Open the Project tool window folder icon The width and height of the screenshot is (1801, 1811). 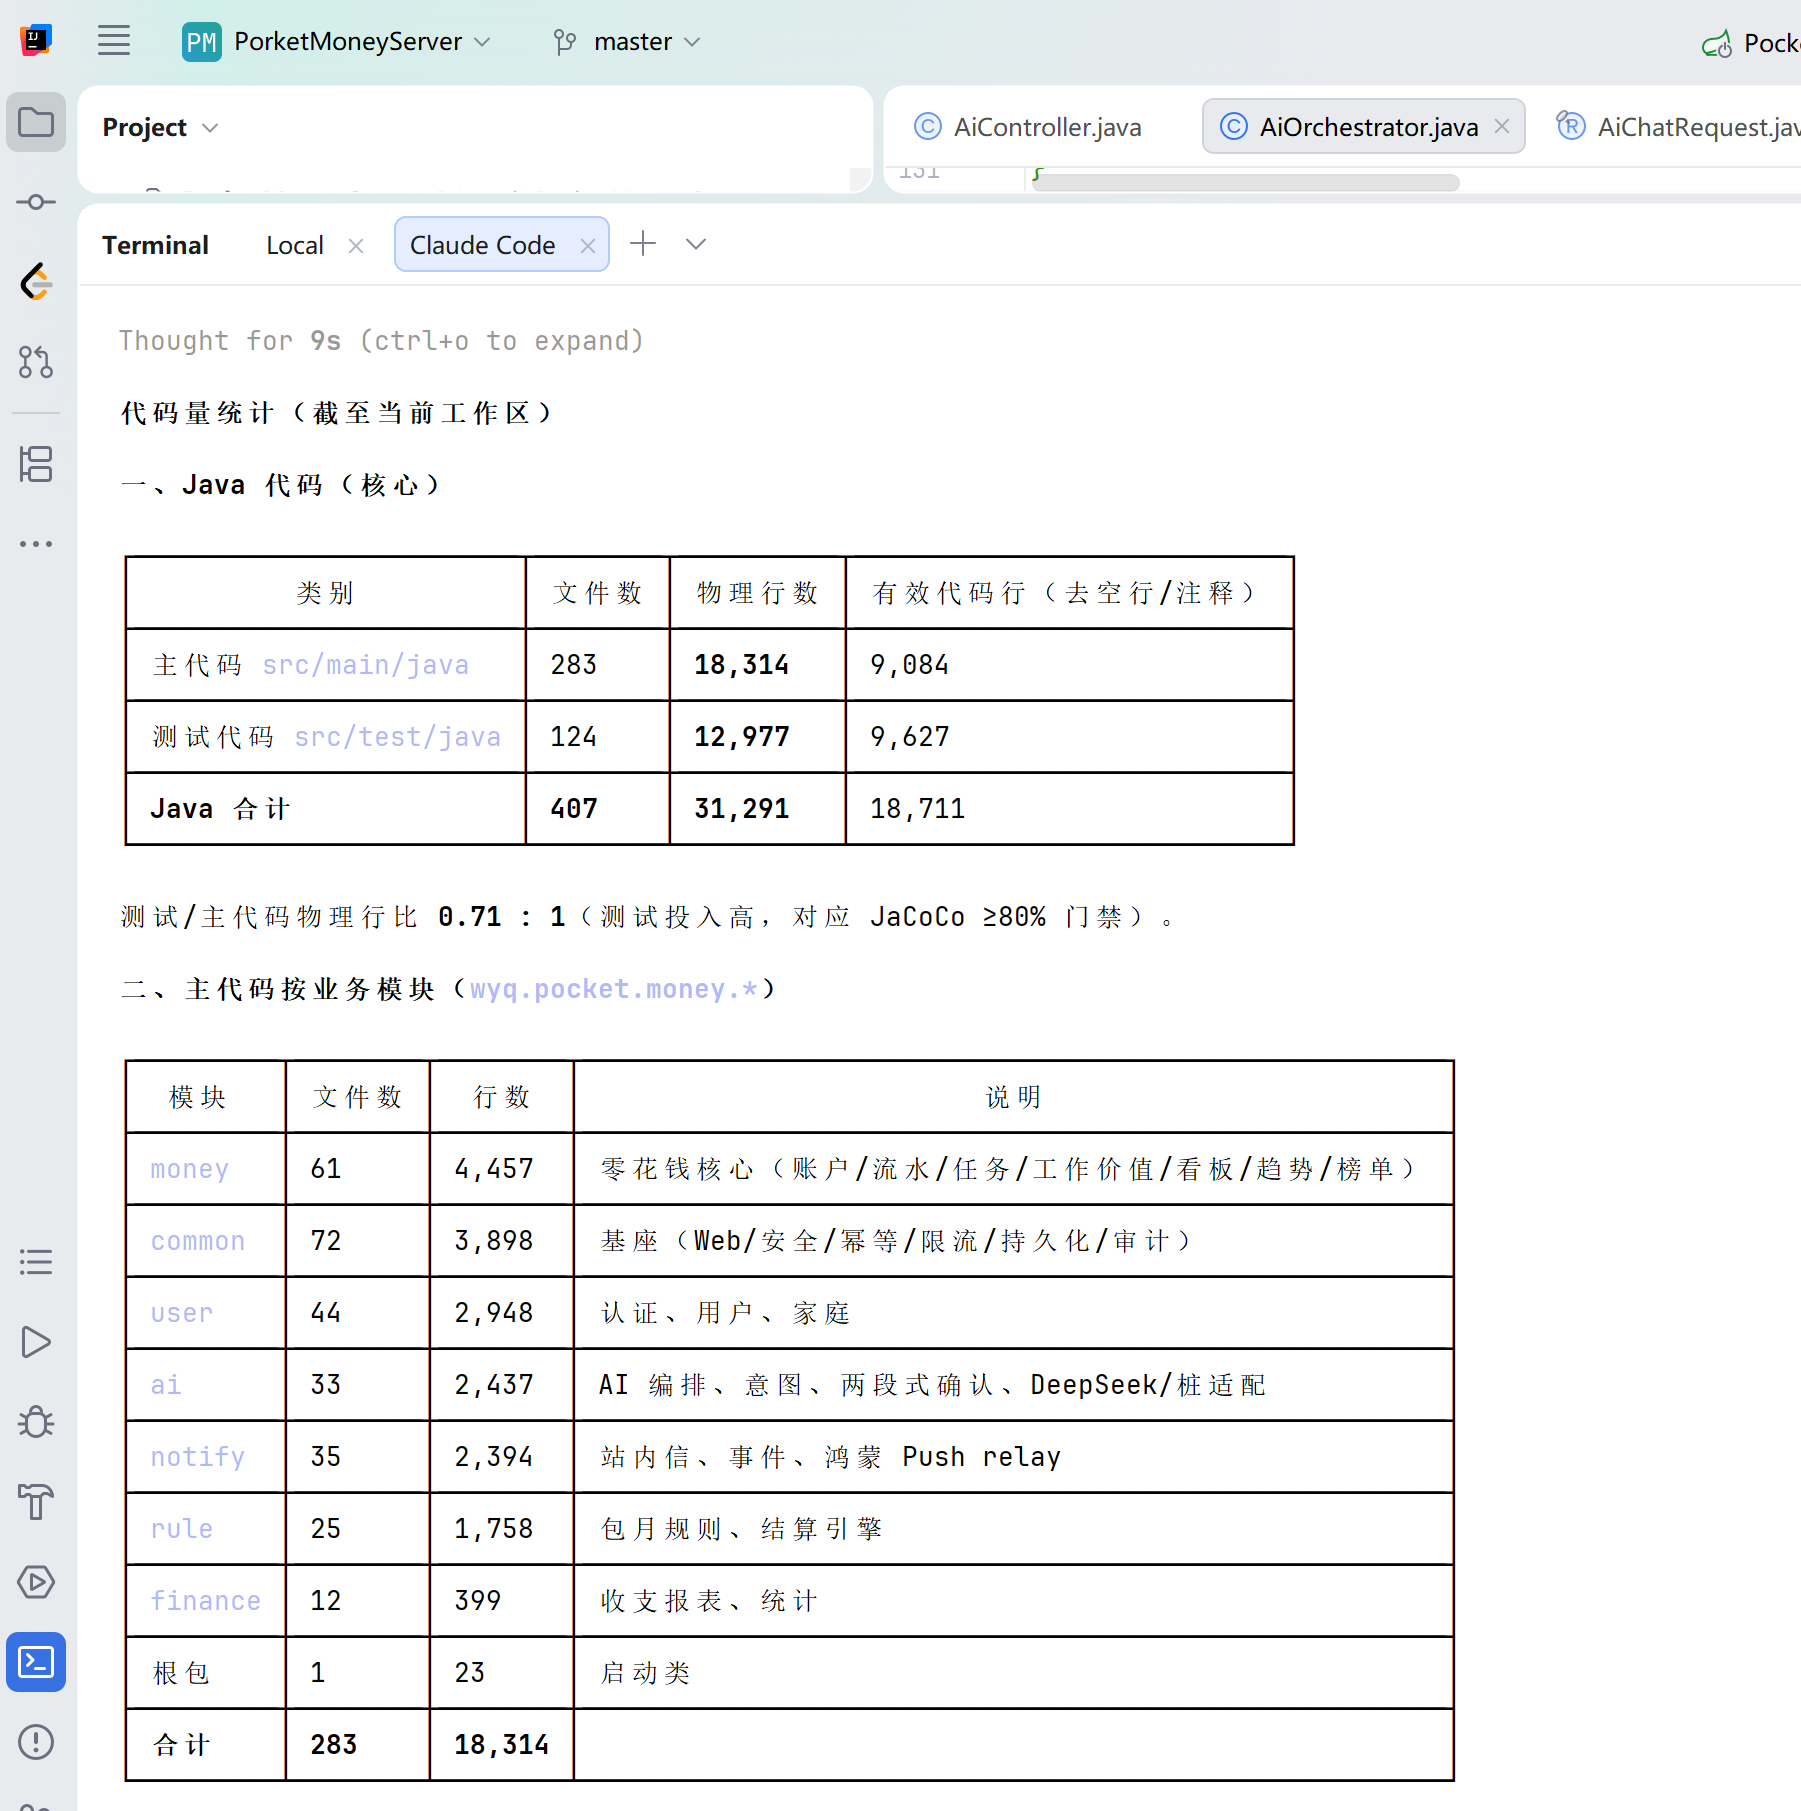click(x=36, y=122)
